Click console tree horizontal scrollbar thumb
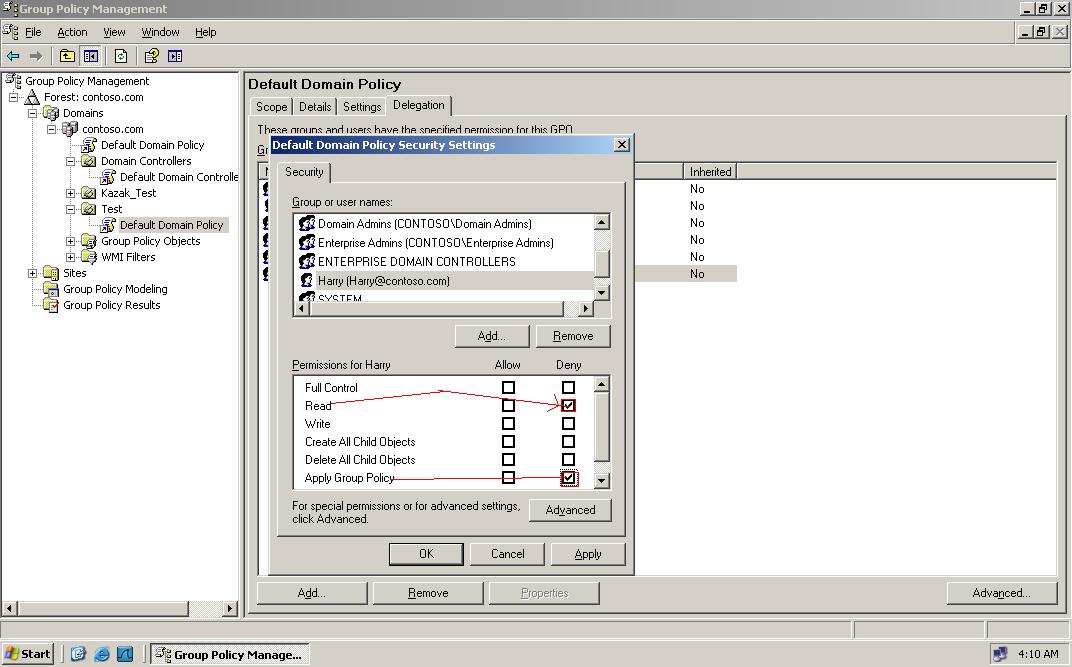 click(103, 608)
